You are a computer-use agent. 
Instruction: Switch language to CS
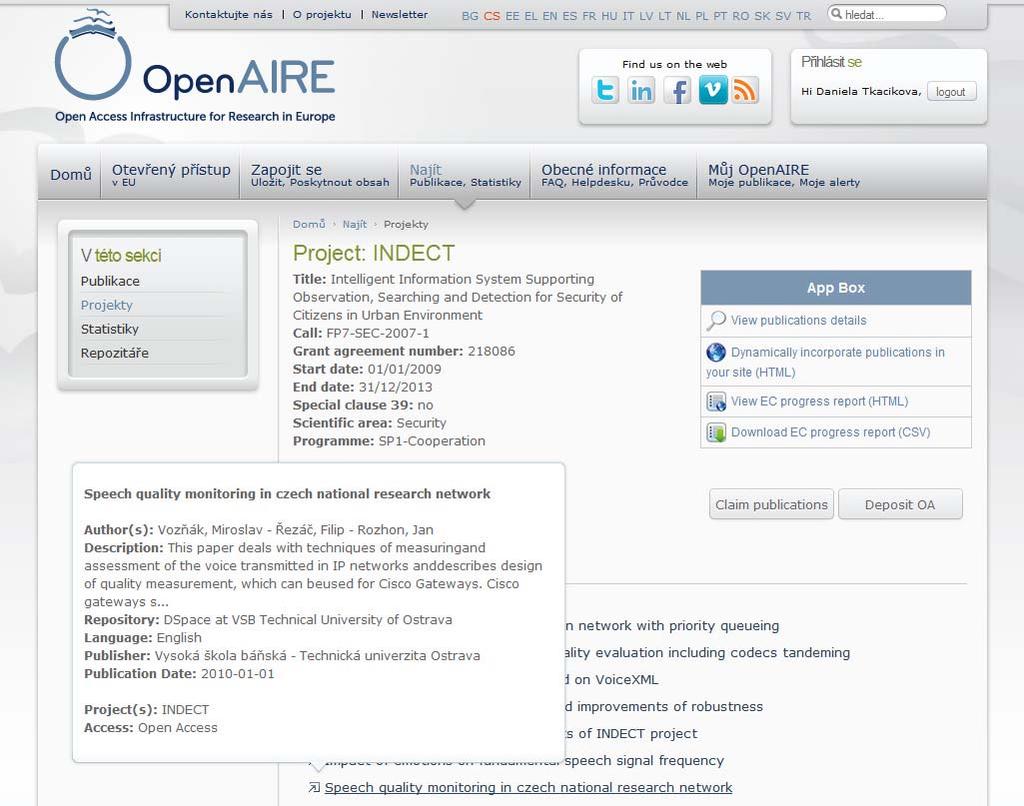click(x=492, y=16)
